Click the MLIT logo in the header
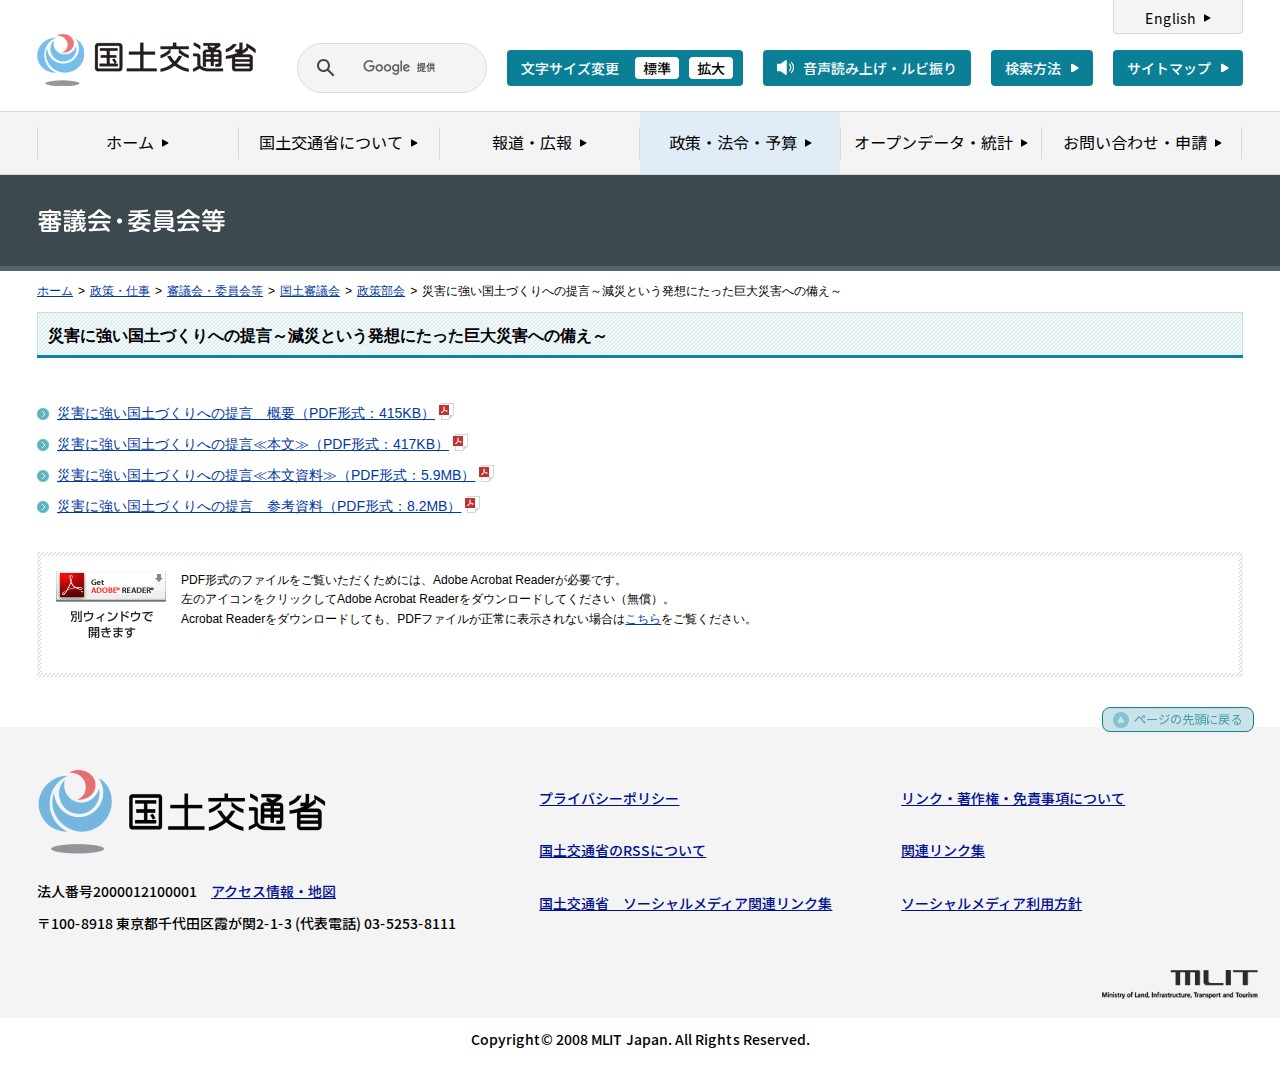Viewport: 1280px width, 1068px height. (147, 59)
